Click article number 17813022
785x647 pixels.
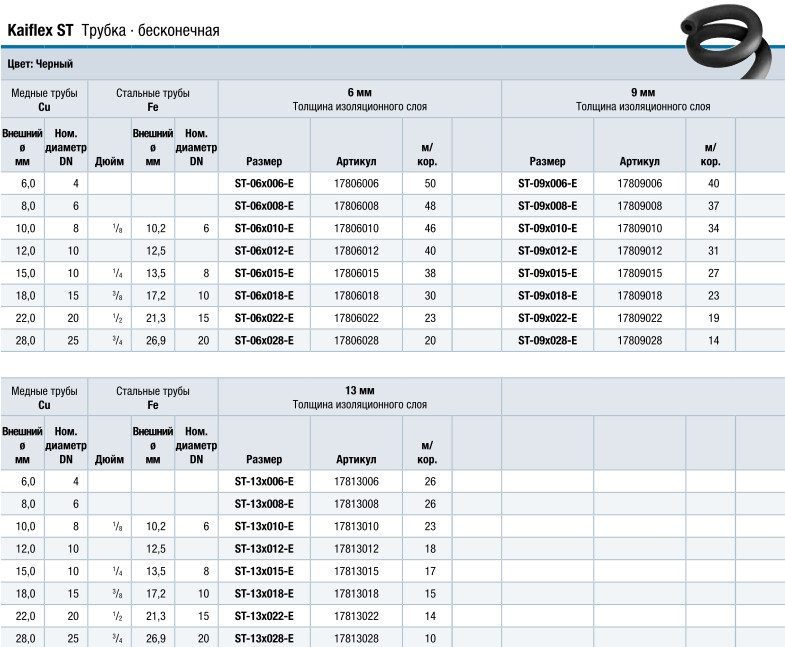click(356, 616)
